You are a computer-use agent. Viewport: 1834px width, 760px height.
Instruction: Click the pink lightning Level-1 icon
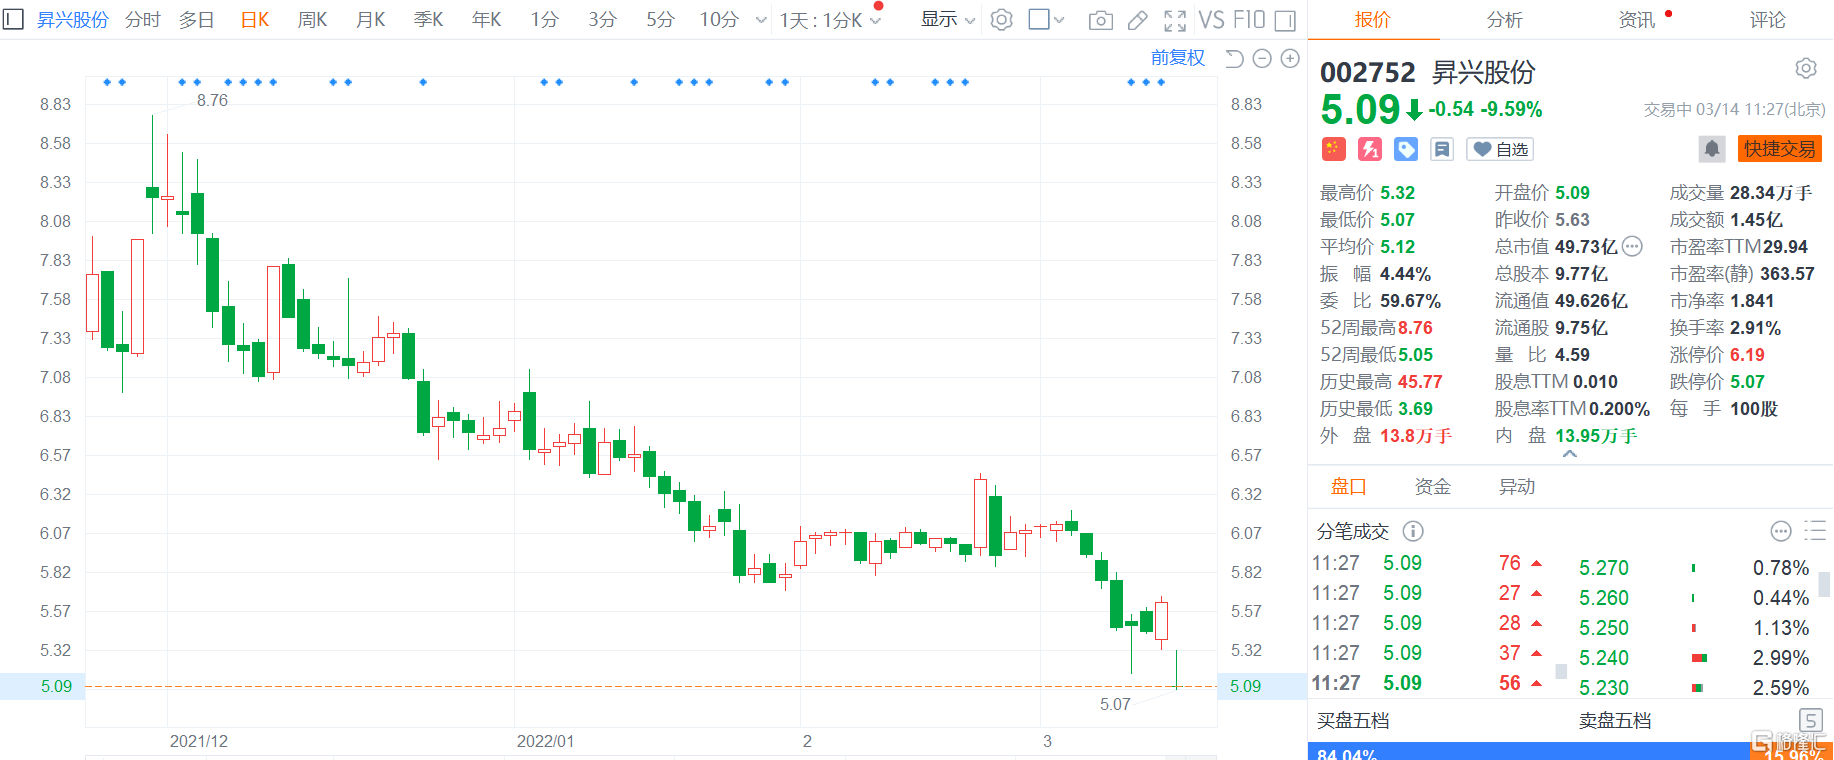[1369, 149]
